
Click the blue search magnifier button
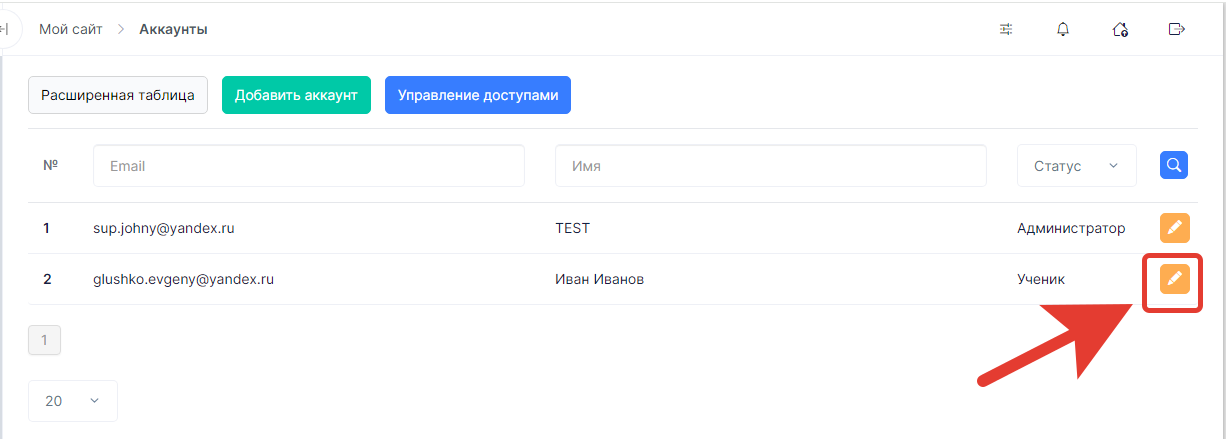pos(1174,165)
